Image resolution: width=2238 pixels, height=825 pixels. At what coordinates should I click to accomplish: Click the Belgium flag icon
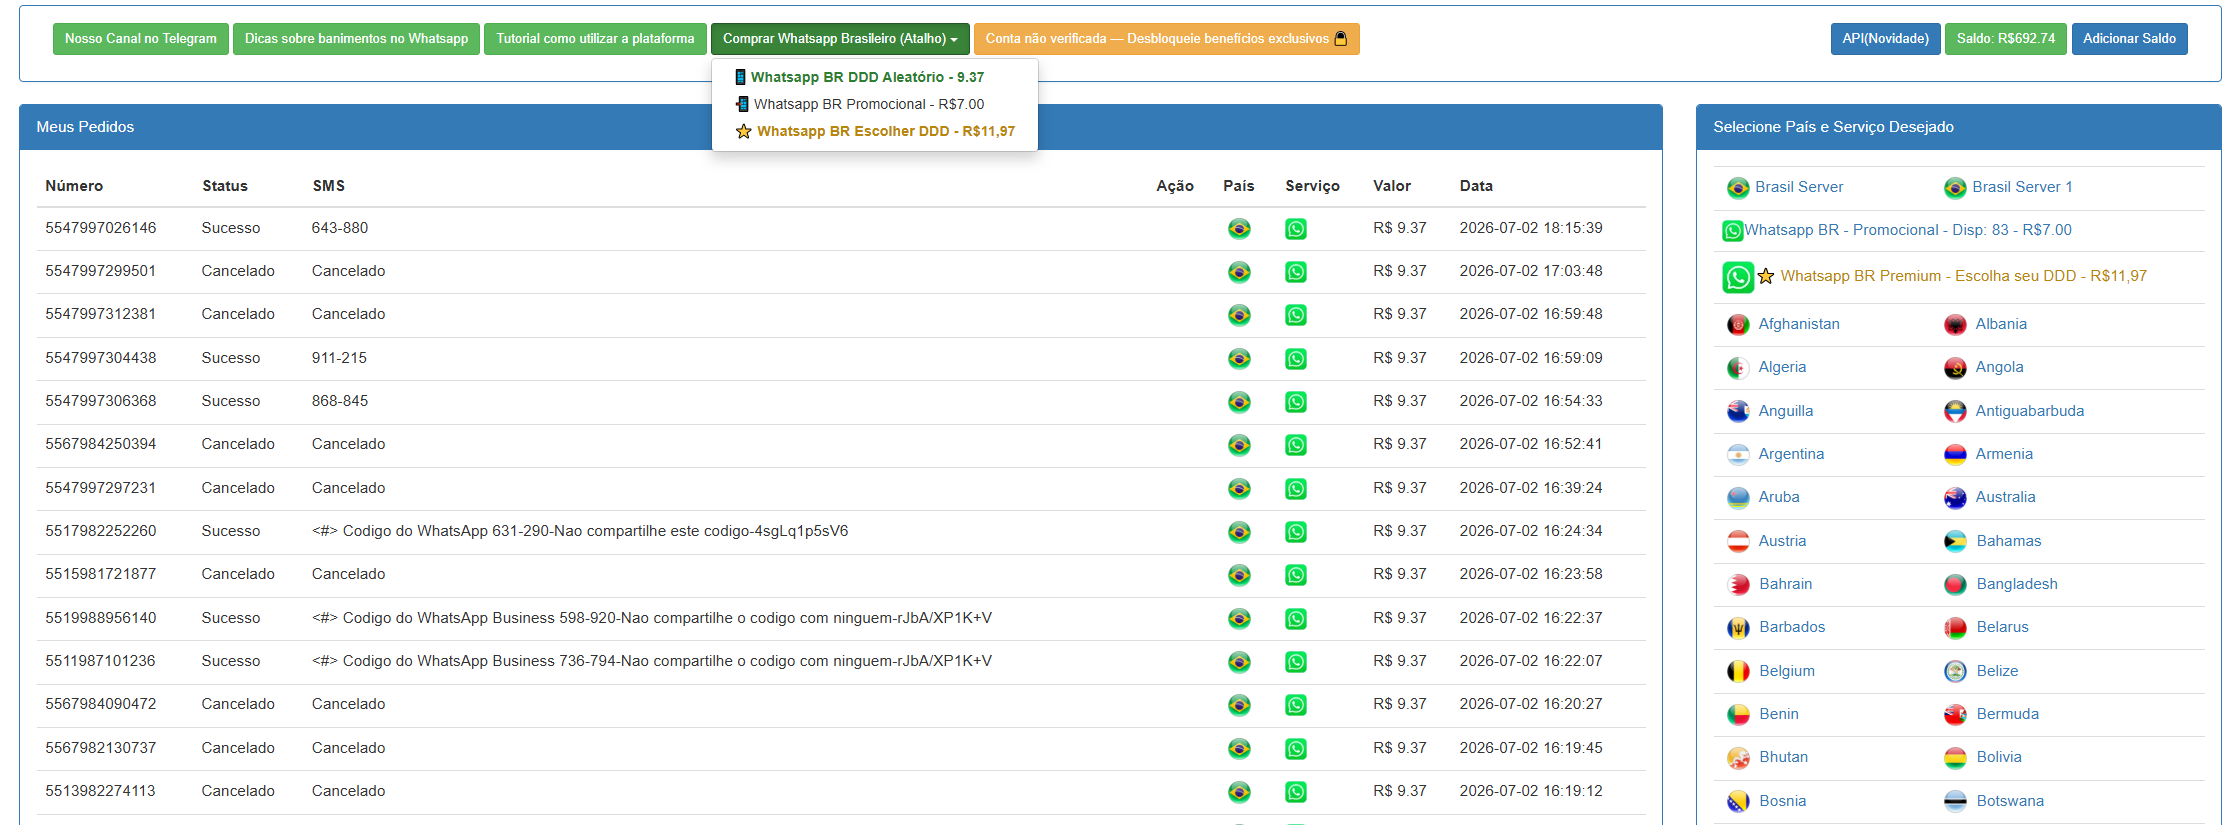(x=1738, y=672)
